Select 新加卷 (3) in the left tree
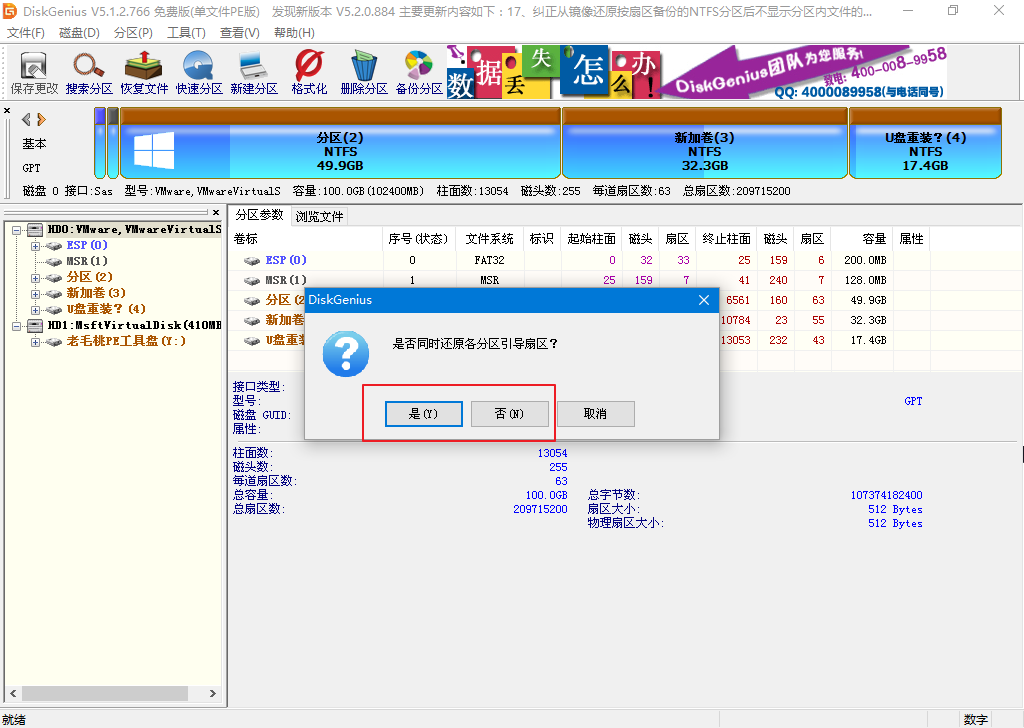Screen dimensions: 1024x728 pos(96,293)
